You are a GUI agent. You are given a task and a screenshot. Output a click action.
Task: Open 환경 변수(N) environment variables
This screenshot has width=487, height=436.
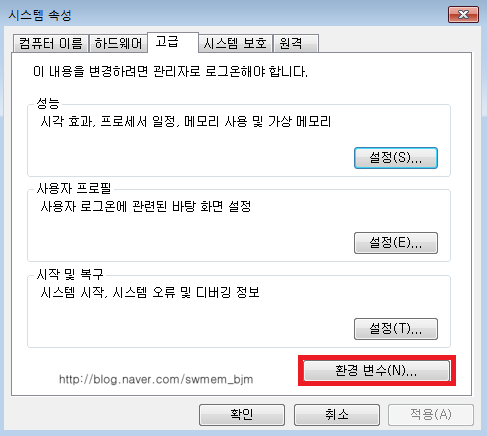pos(376,371)
